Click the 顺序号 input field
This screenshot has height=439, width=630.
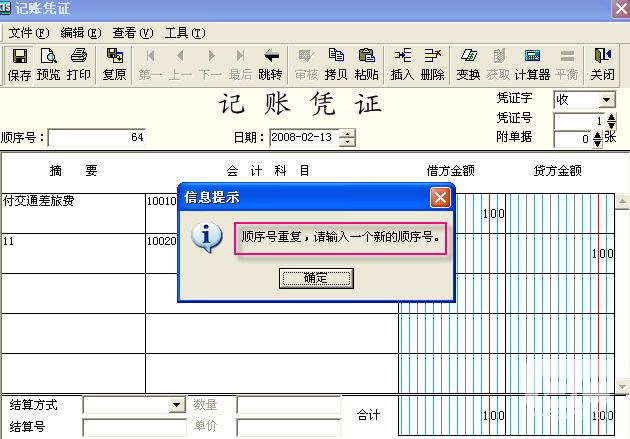point(97,138)
